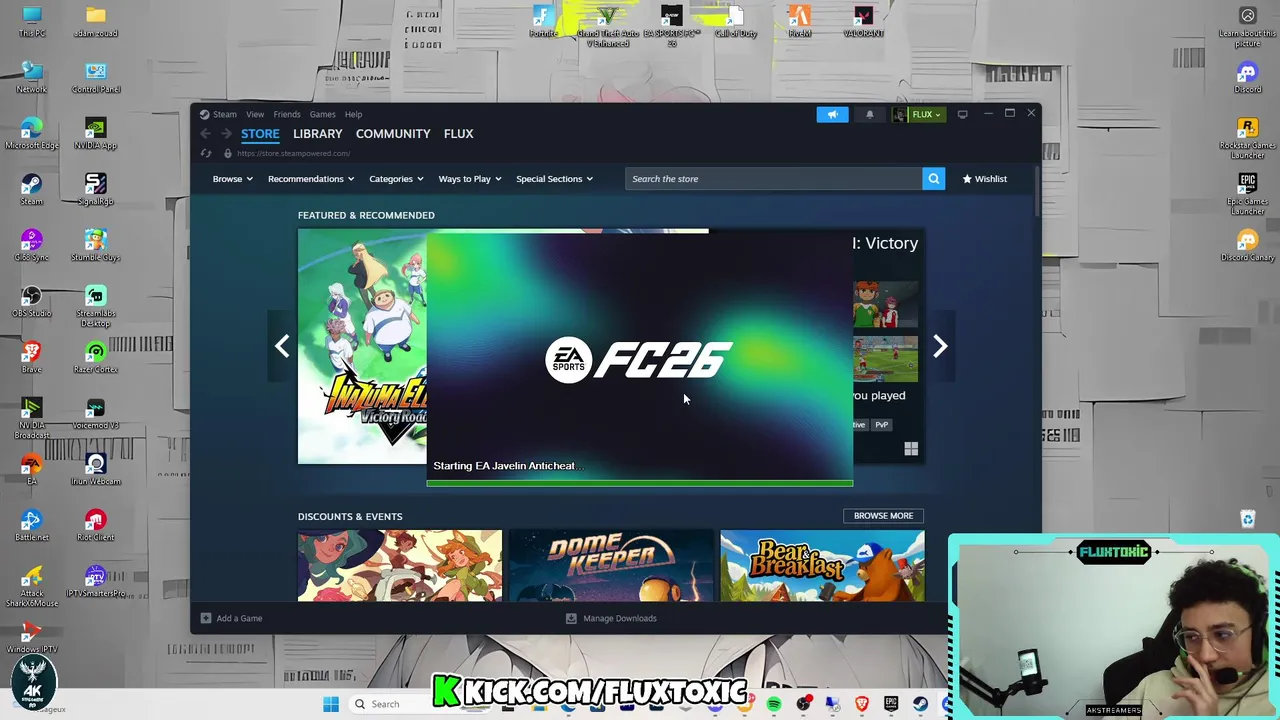
Task: Switch to the COMMUNITY tab
Action: [x=393, y=134]
